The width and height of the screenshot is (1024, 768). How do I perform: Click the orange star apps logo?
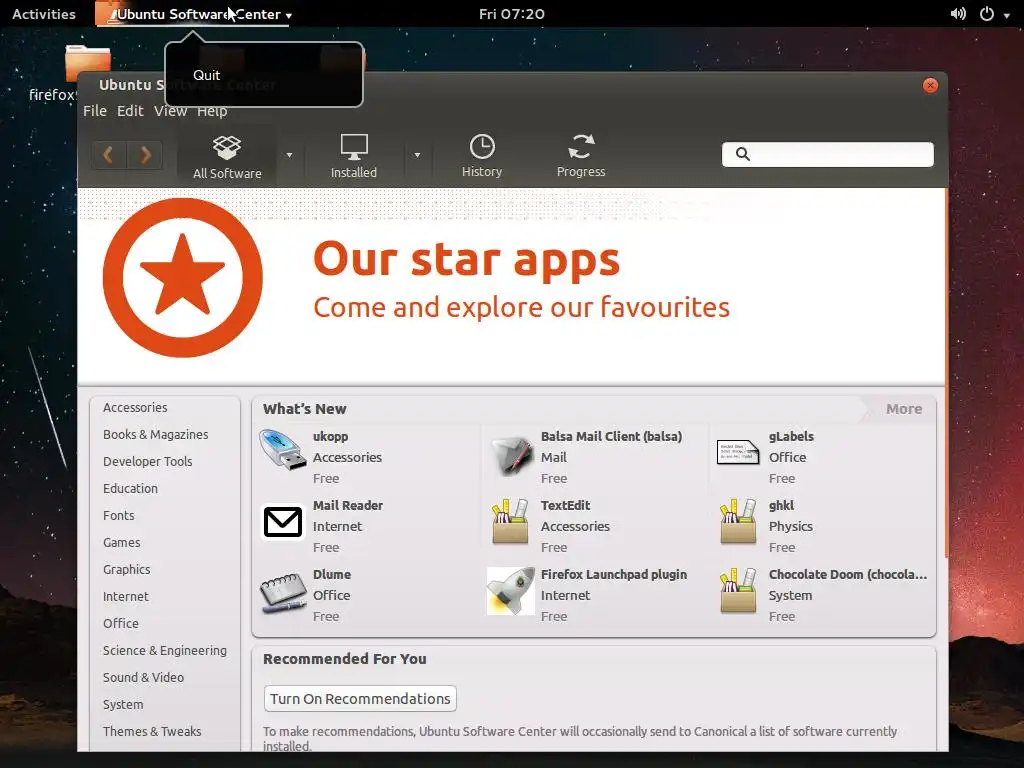point(183,278)
